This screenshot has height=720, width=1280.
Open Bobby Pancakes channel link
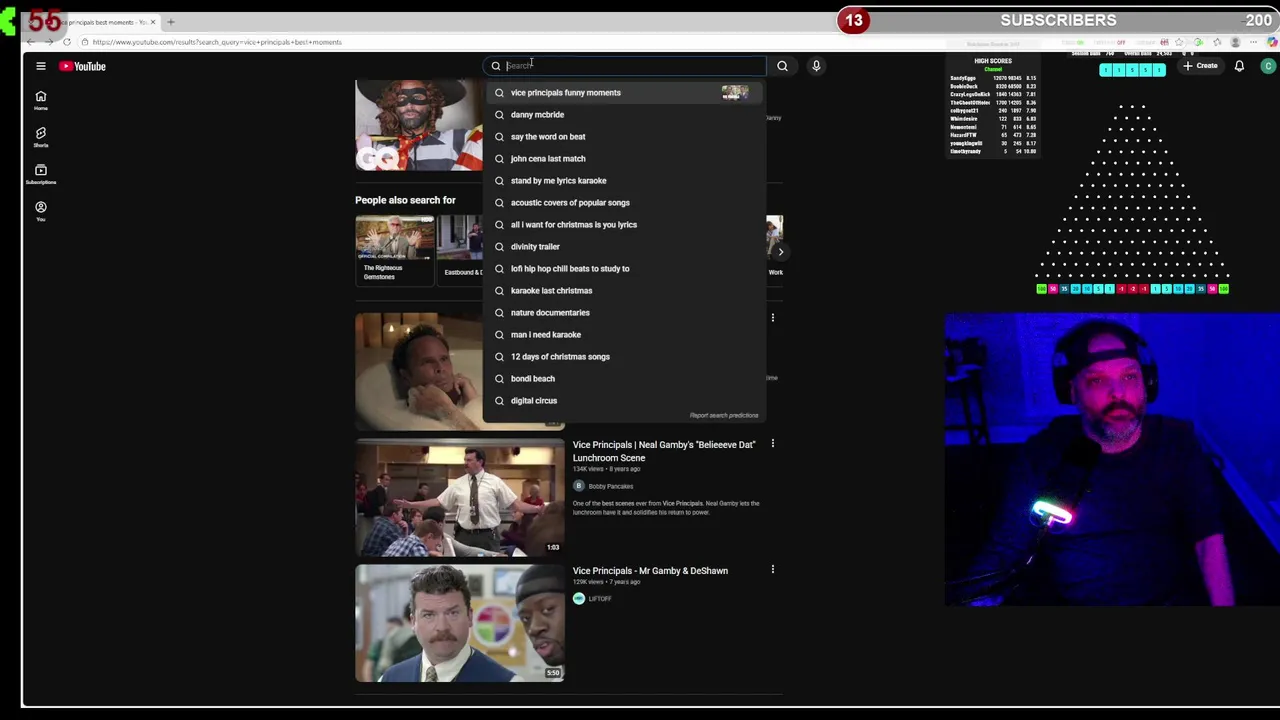click(610, 486)
